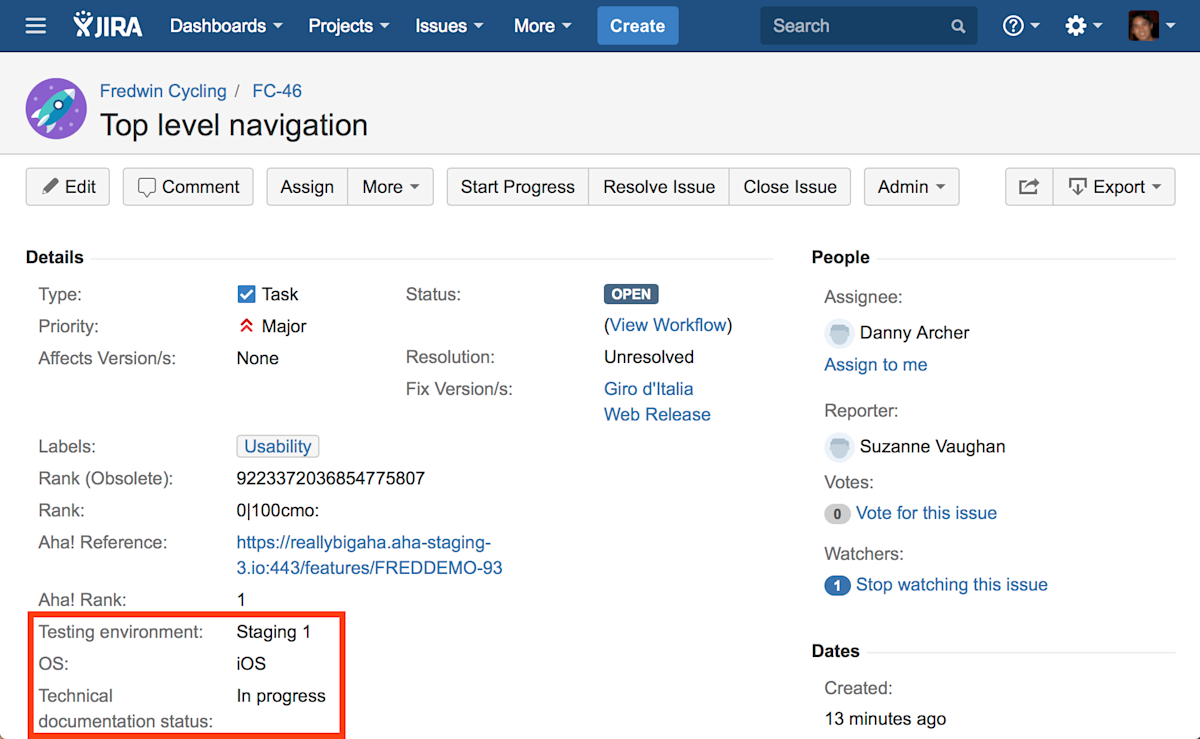The image size is (1200, 739).
Task: Click the watchers count badge
Action: click(x=837, y=586)
